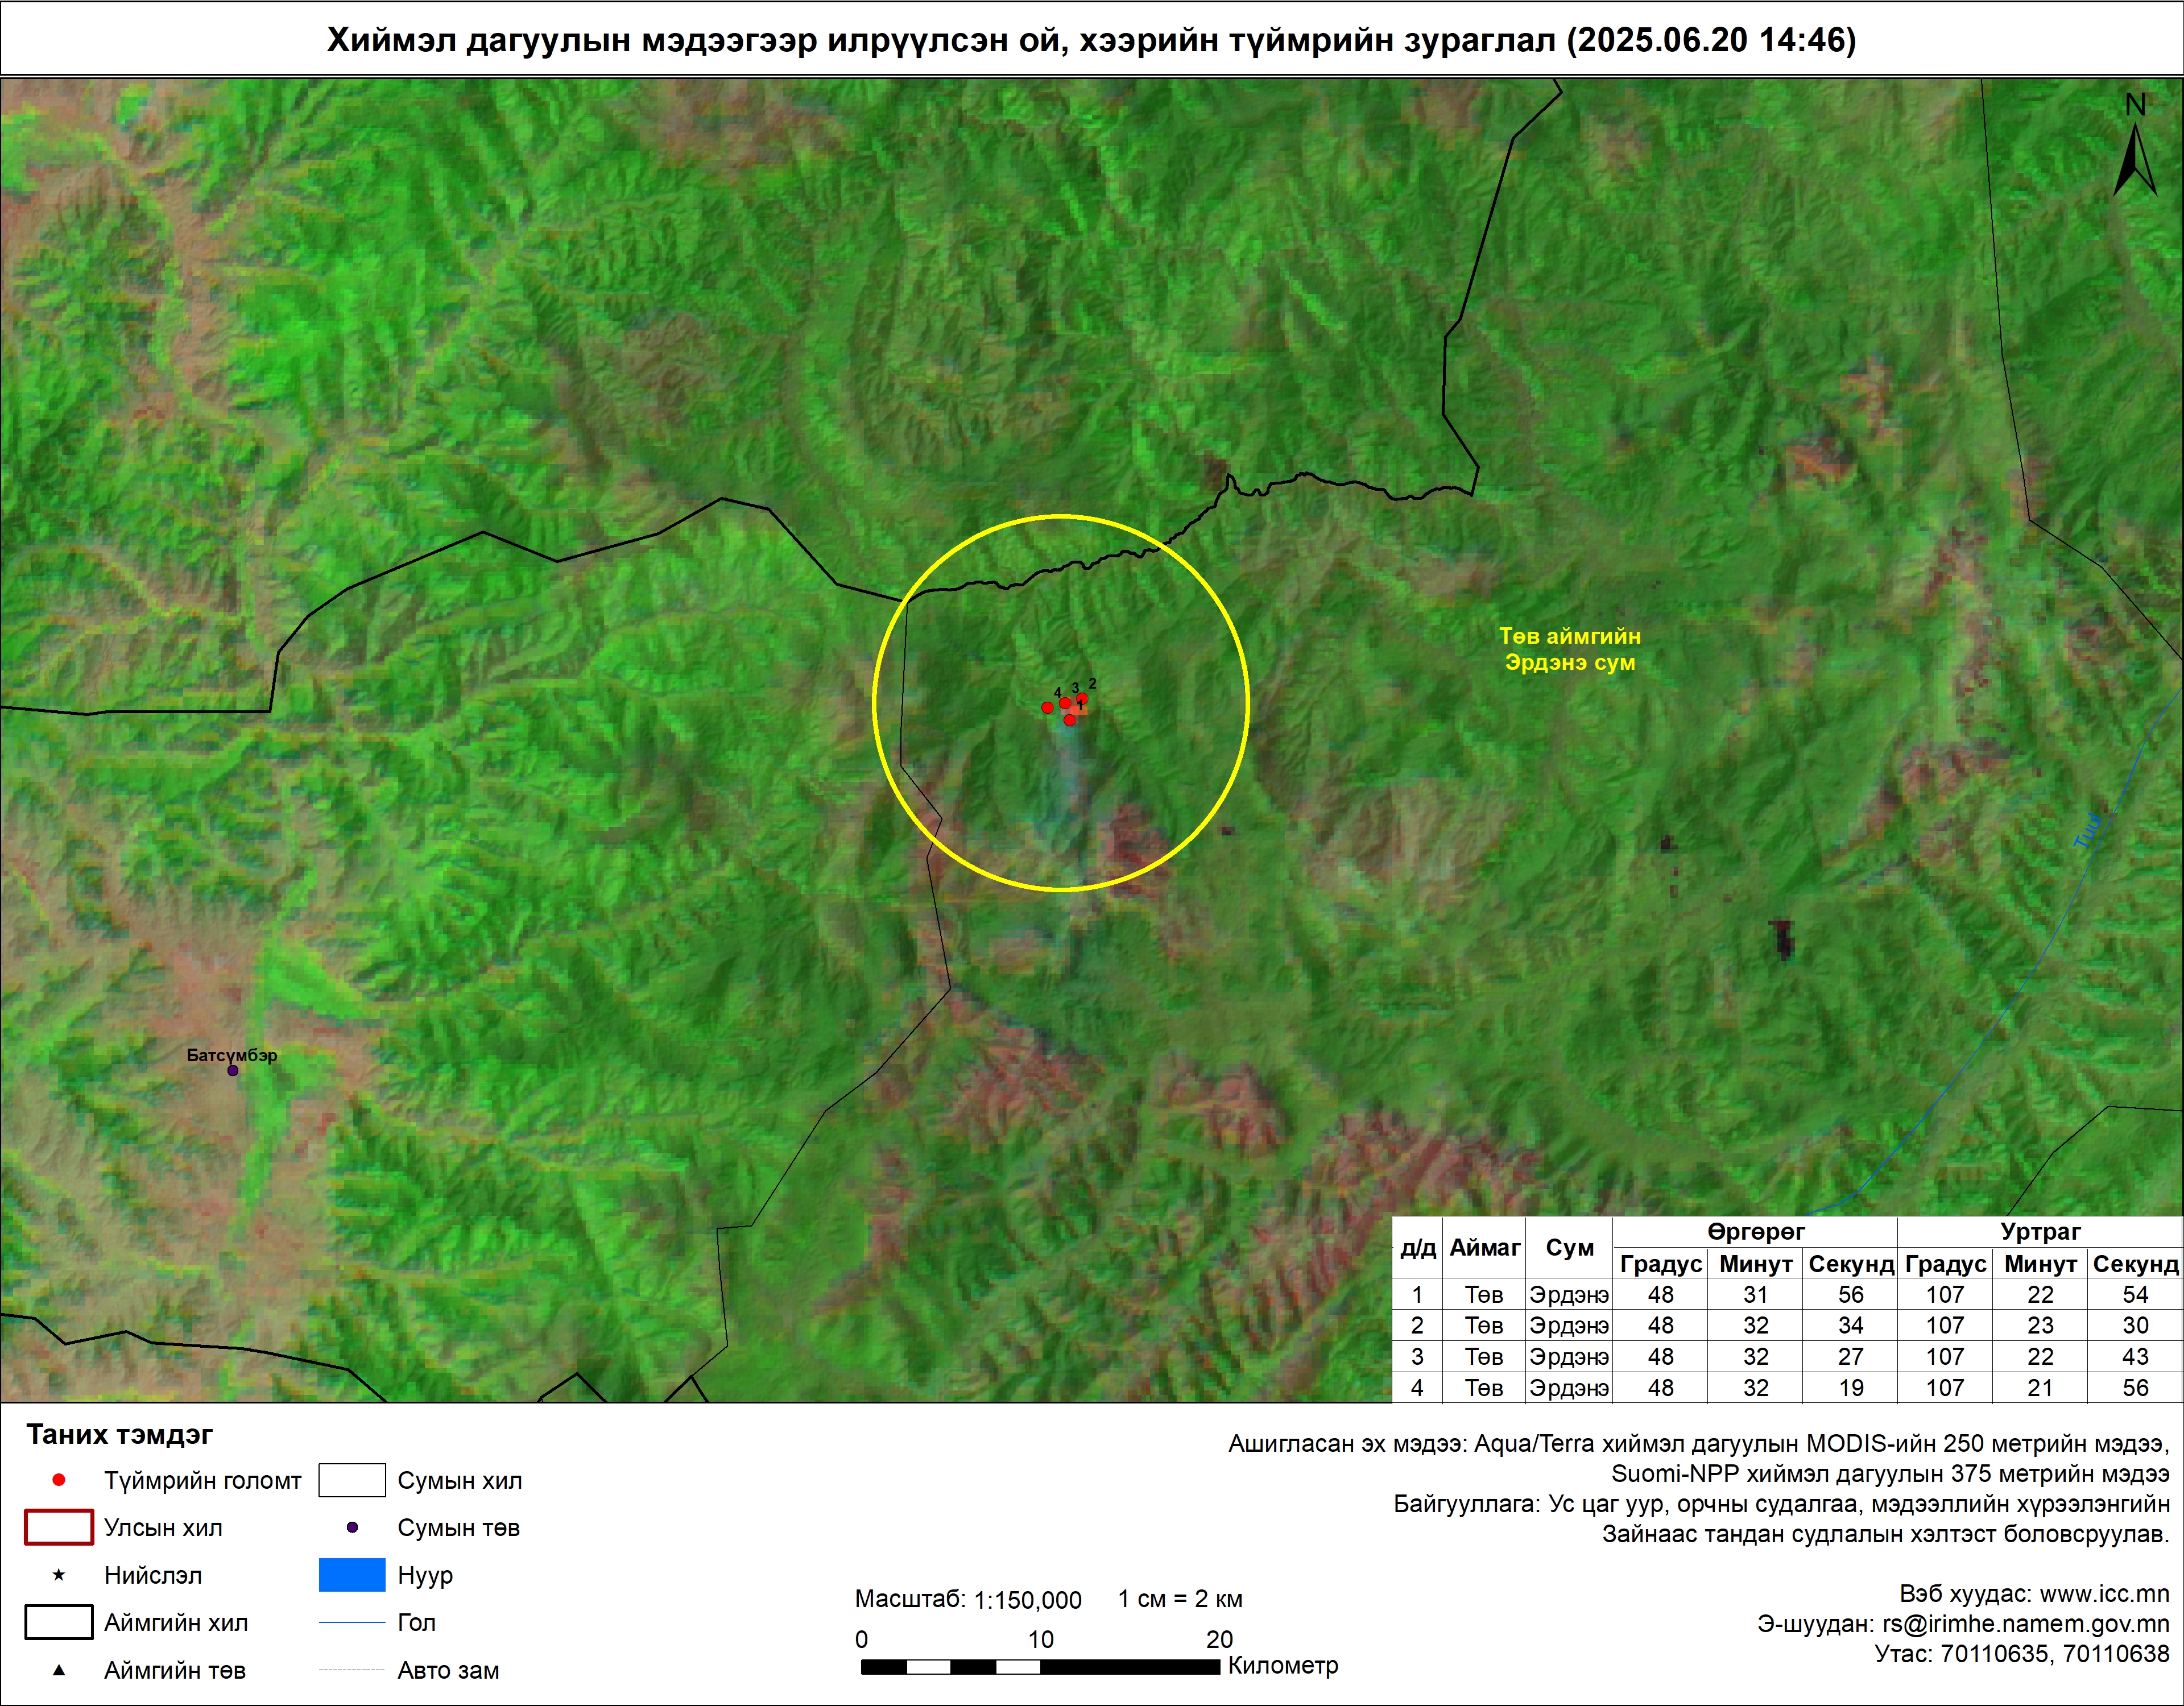Screen dimensions: 2184x1706
Task: Click the Улсын хил legend label
Action: pos(163,1528)
